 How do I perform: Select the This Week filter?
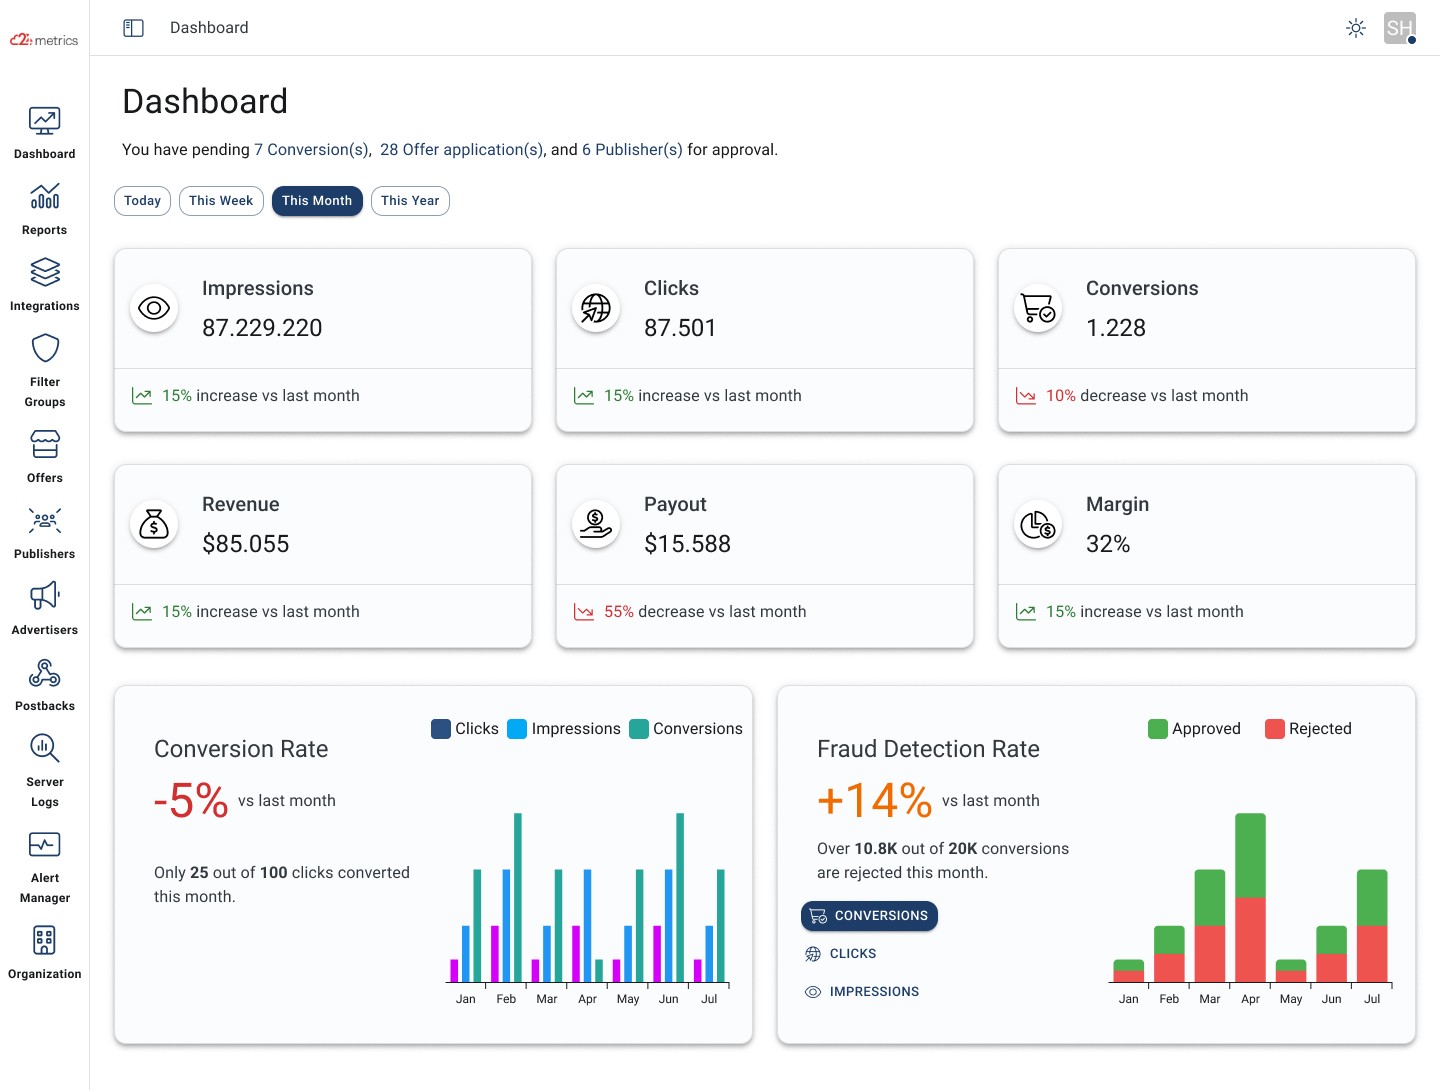pyautogui.click(x=221, y=201)
